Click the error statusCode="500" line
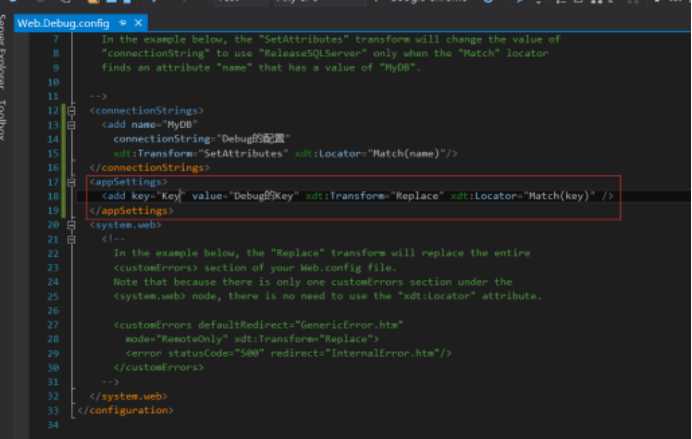692x439 pixels. (x=289, y=353)
